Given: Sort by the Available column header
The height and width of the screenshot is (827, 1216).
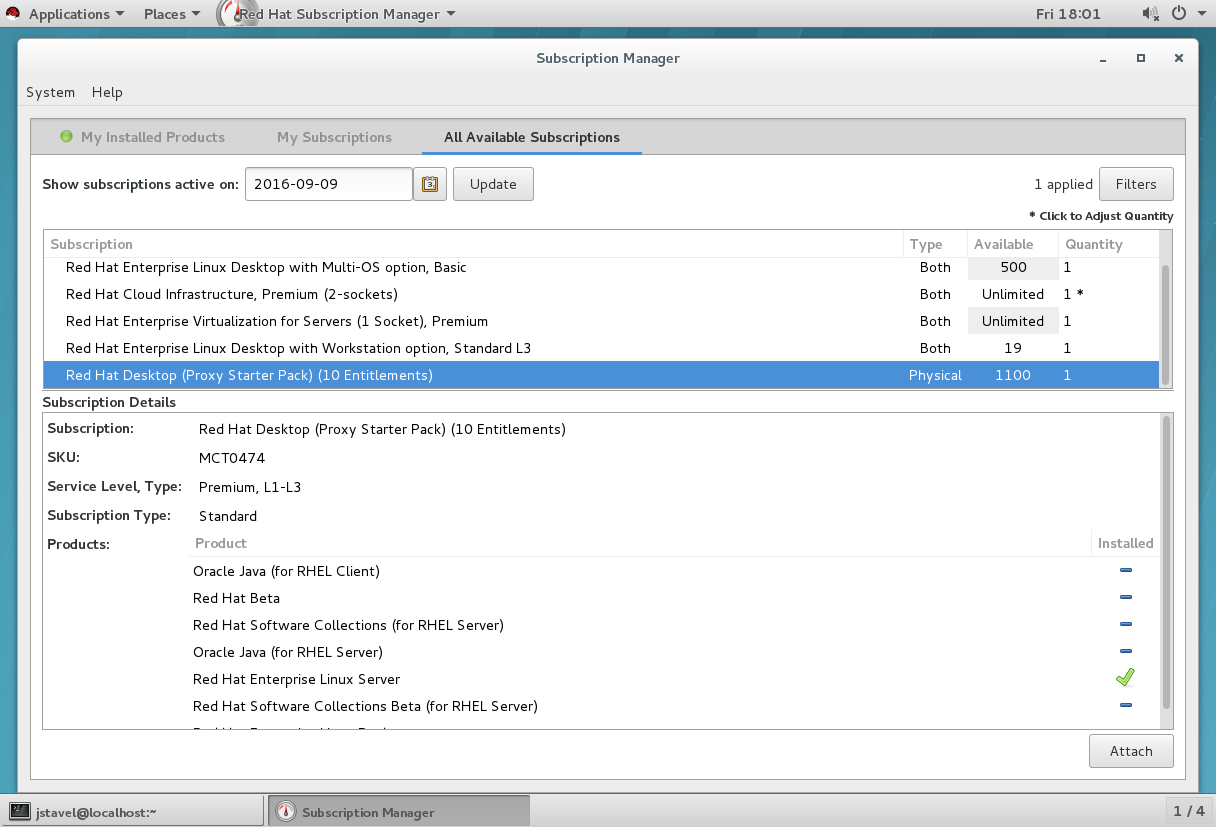Looking at the screenshot, I should [1013, 244].
